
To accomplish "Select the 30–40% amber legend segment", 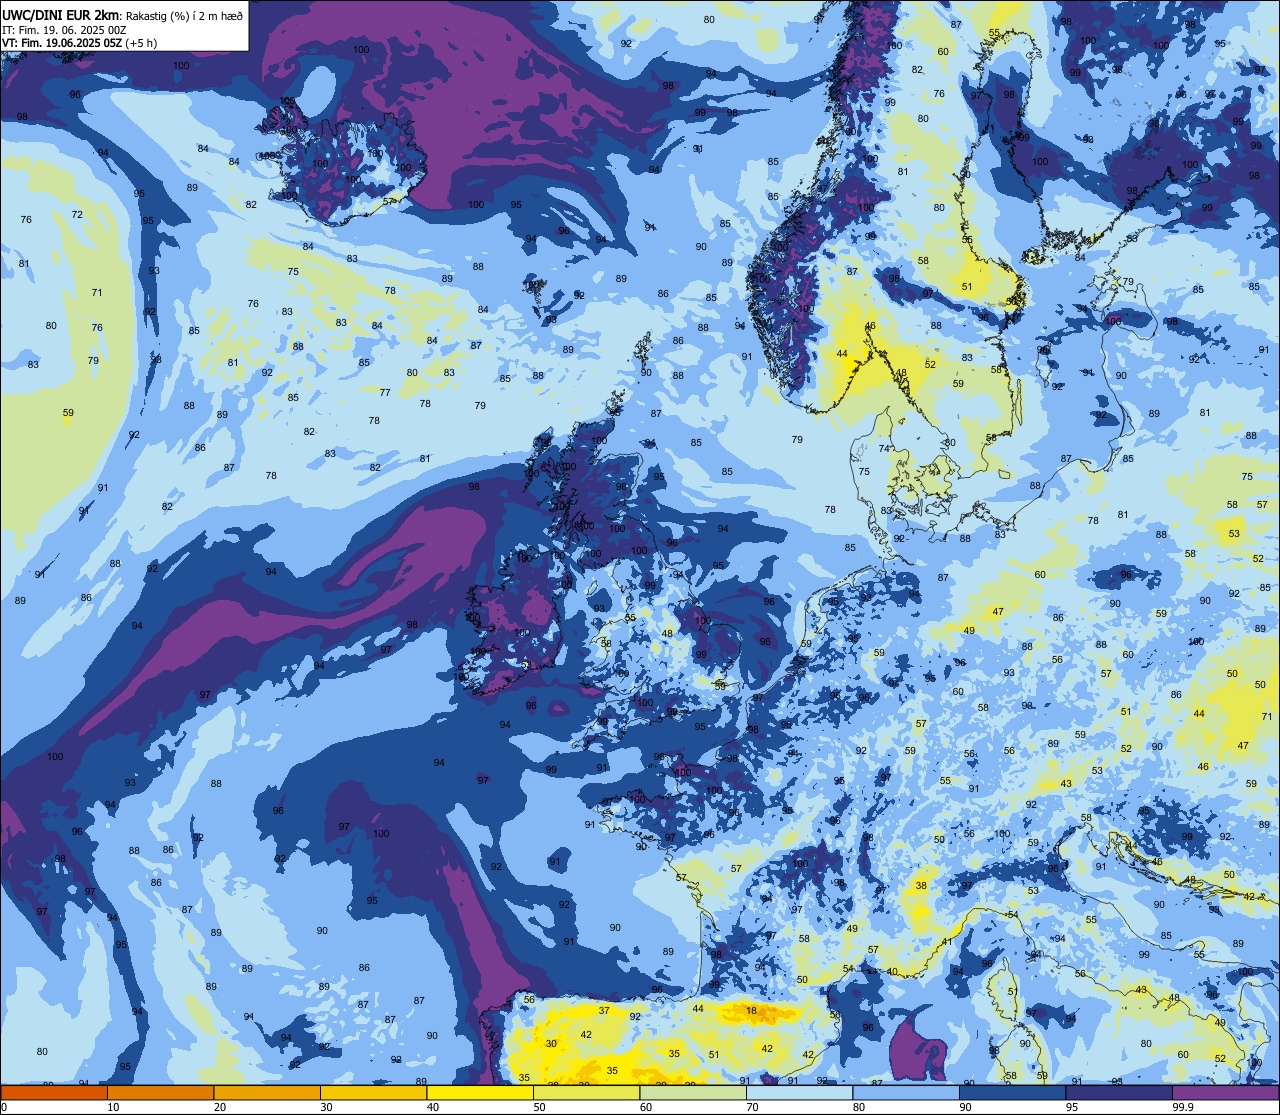I will [x=374, y=1093].
